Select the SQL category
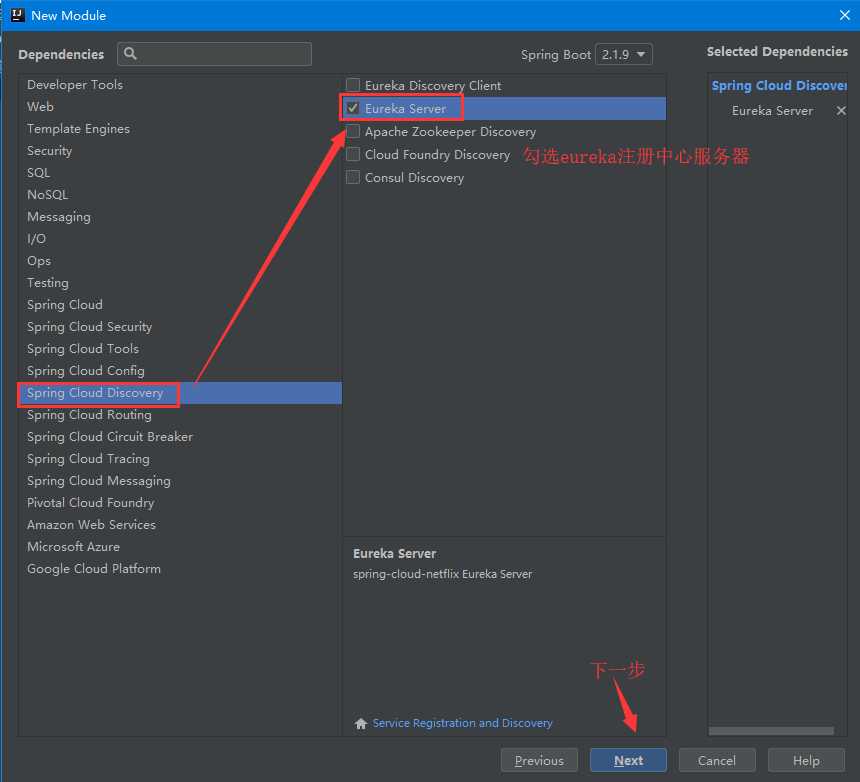The height and width of the screenshot is (782, 860). 179,172
